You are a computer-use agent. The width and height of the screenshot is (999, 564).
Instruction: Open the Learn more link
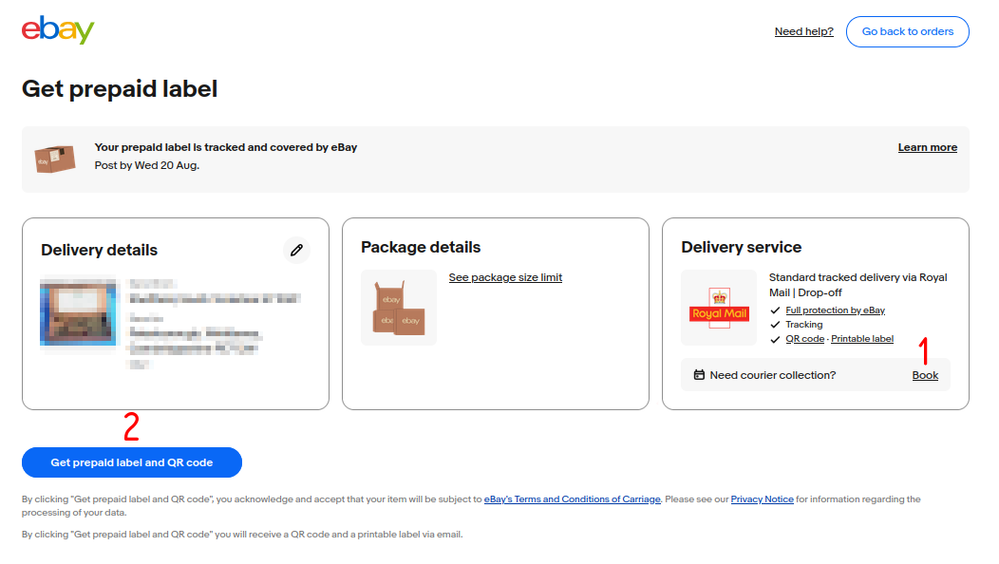click(x=927, y=147)
